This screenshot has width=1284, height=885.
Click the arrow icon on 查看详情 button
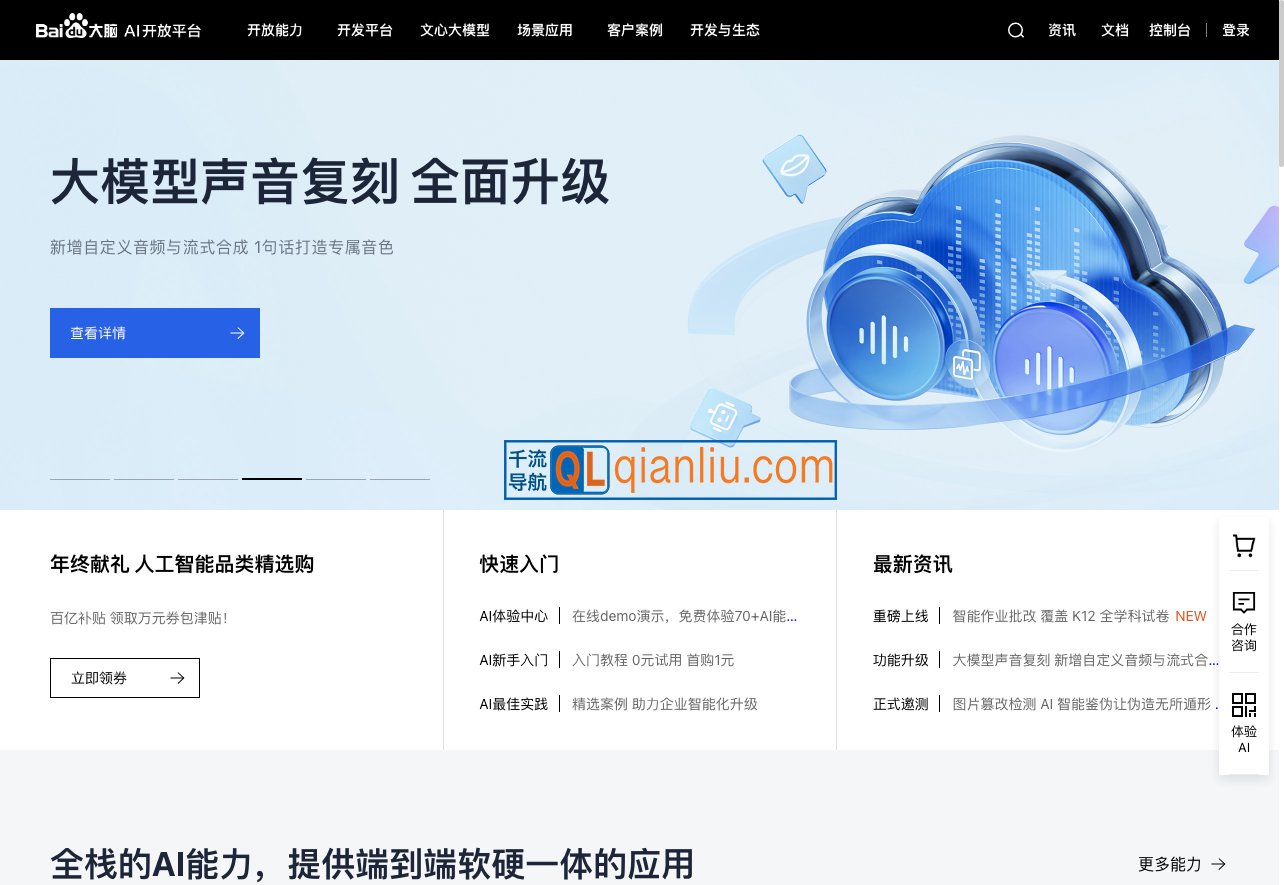point(237,333)
